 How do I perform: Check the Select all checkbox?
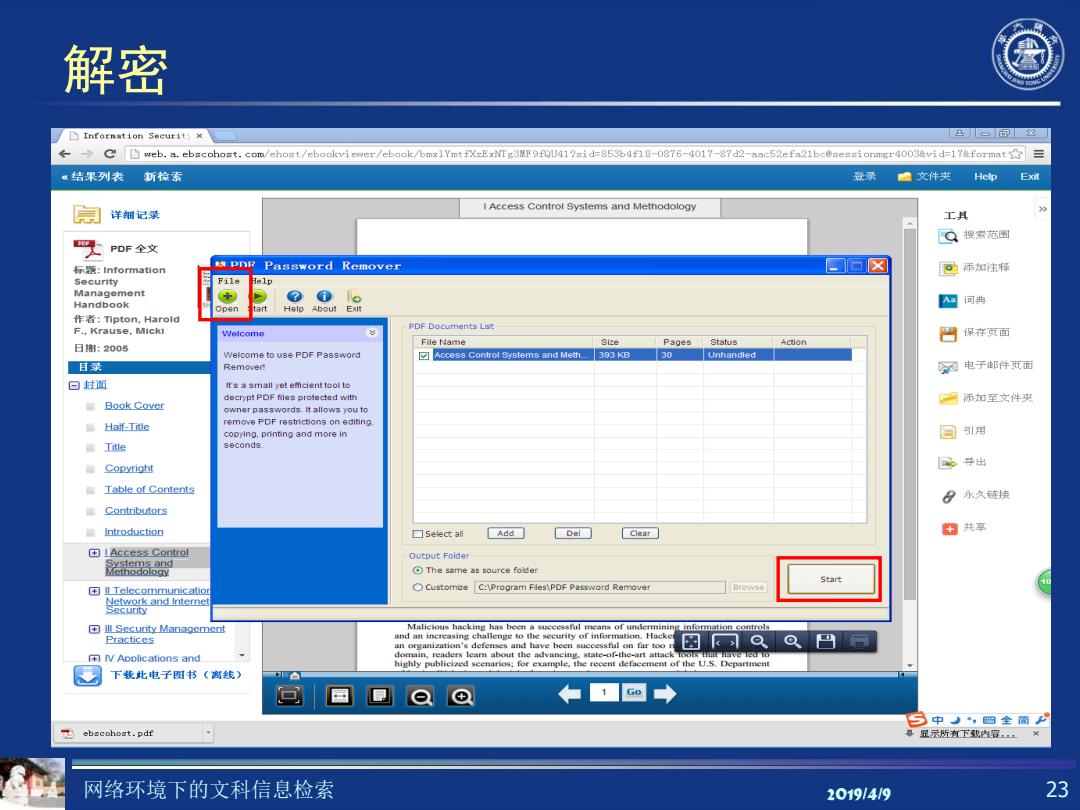(x=417, y=534)
